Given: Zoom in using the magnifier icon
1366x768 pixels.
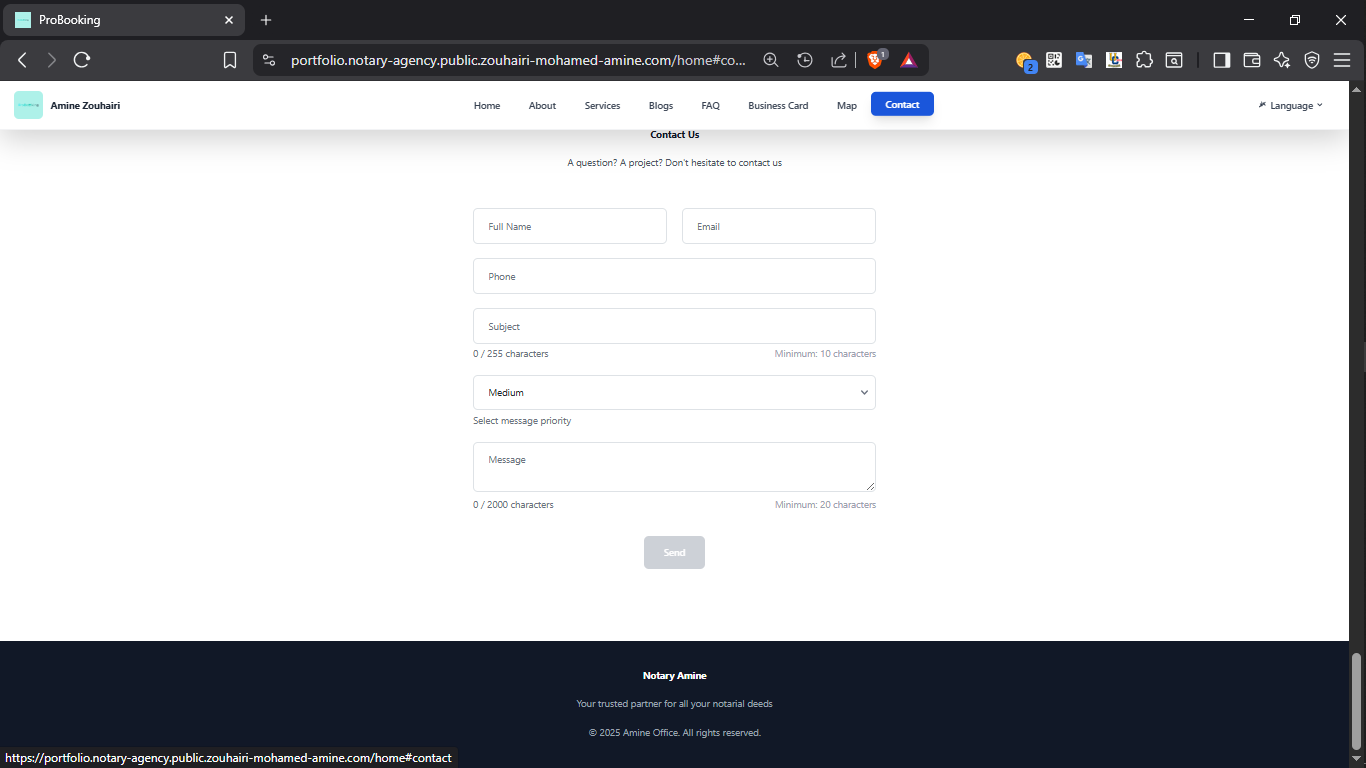Looking at the screenshot, I should [771, 59].
